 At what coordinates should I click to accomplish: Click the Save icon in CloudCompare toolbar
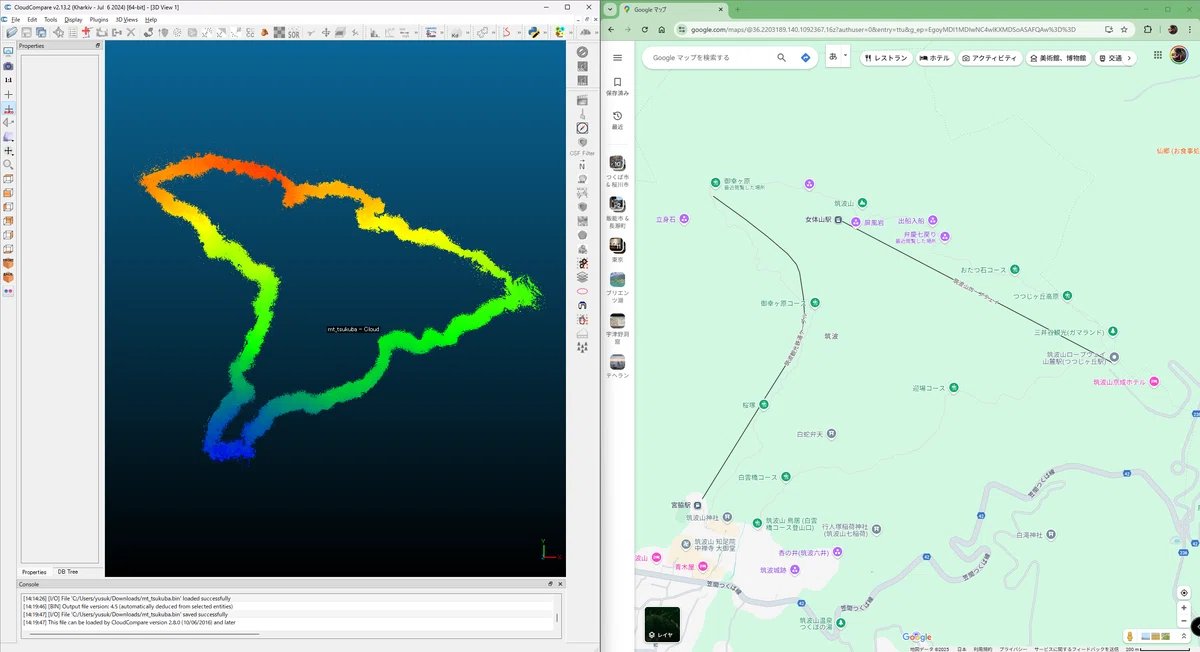point(26,32)
